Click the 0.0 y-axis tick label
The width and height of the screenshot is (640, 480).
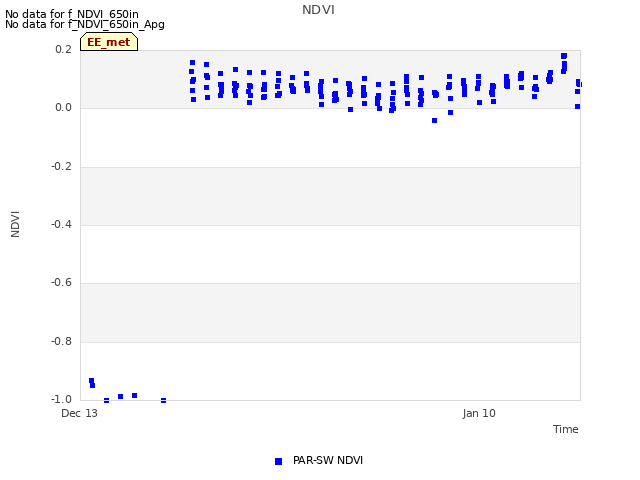click(x=63, y=108)
